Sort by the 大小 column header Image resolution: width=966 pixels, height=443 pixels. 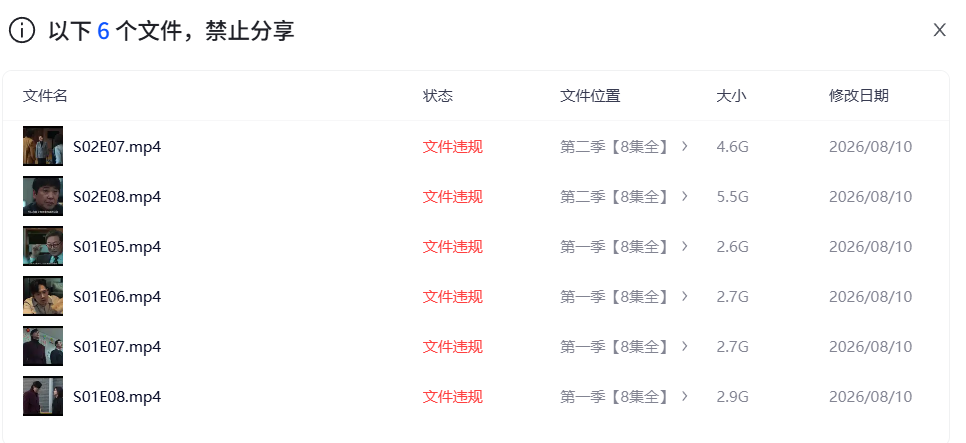pos(731,96)
